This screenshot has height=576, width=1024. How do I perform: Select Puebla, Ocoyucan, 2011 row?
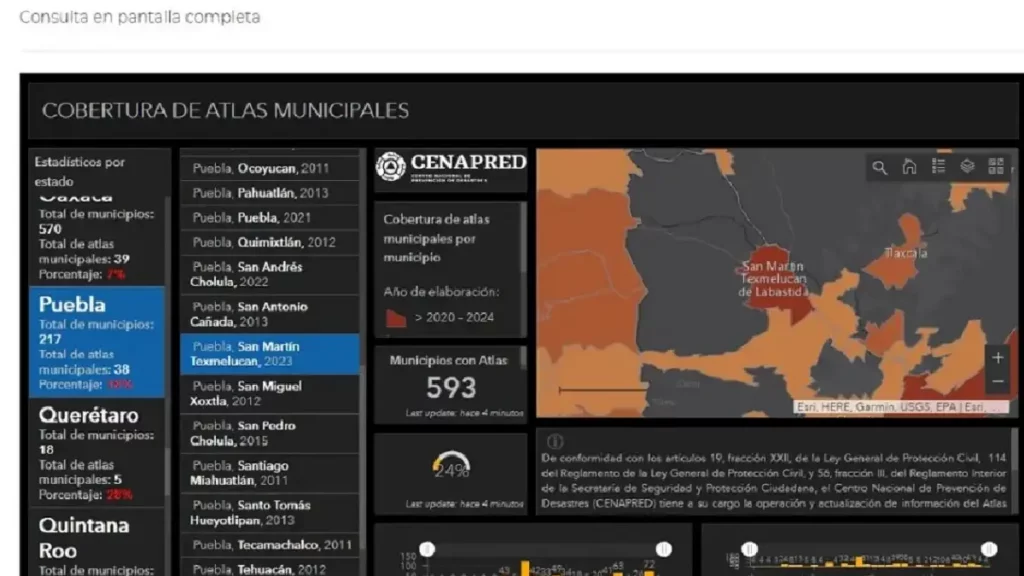click(269, 168)
